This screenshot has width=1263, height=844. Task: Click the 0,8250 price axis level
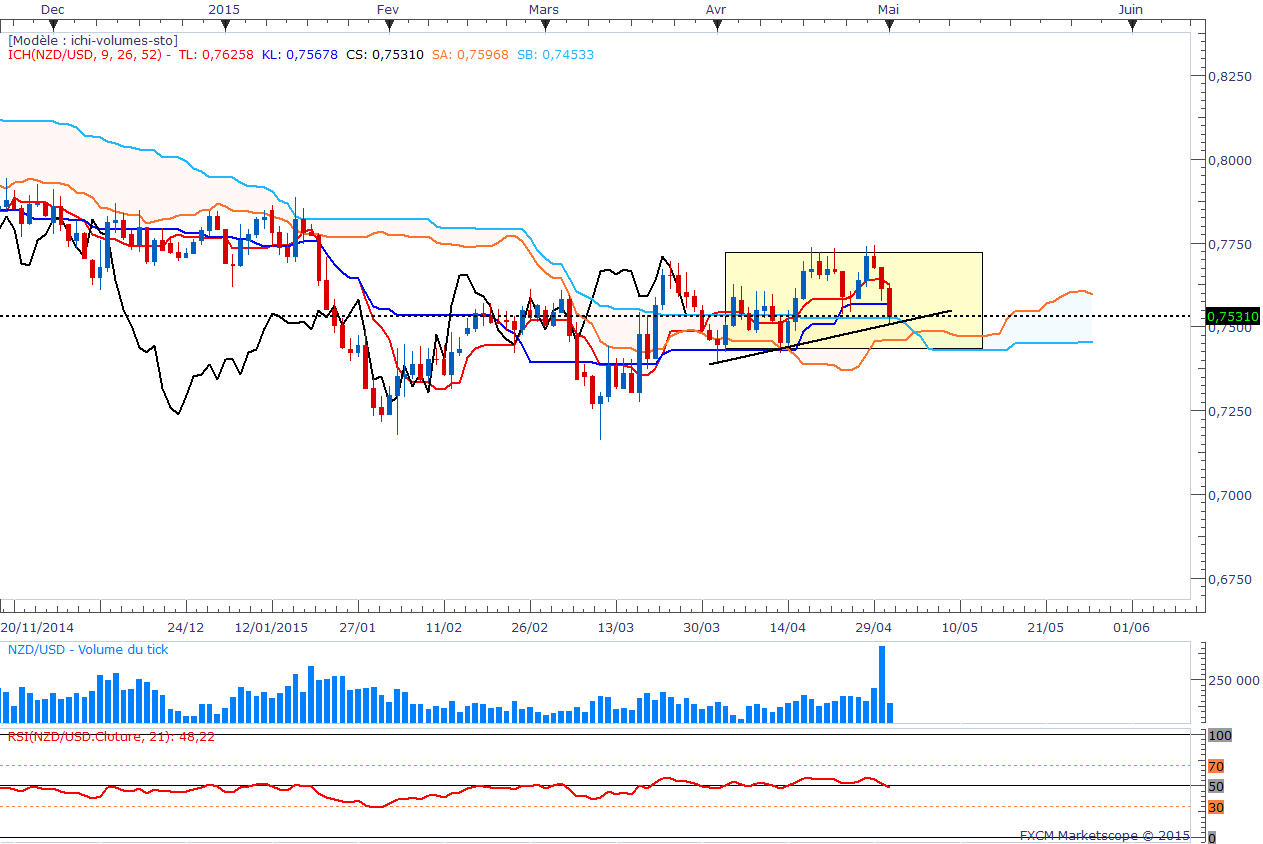pyautogui.click(x=1230, y=76)
